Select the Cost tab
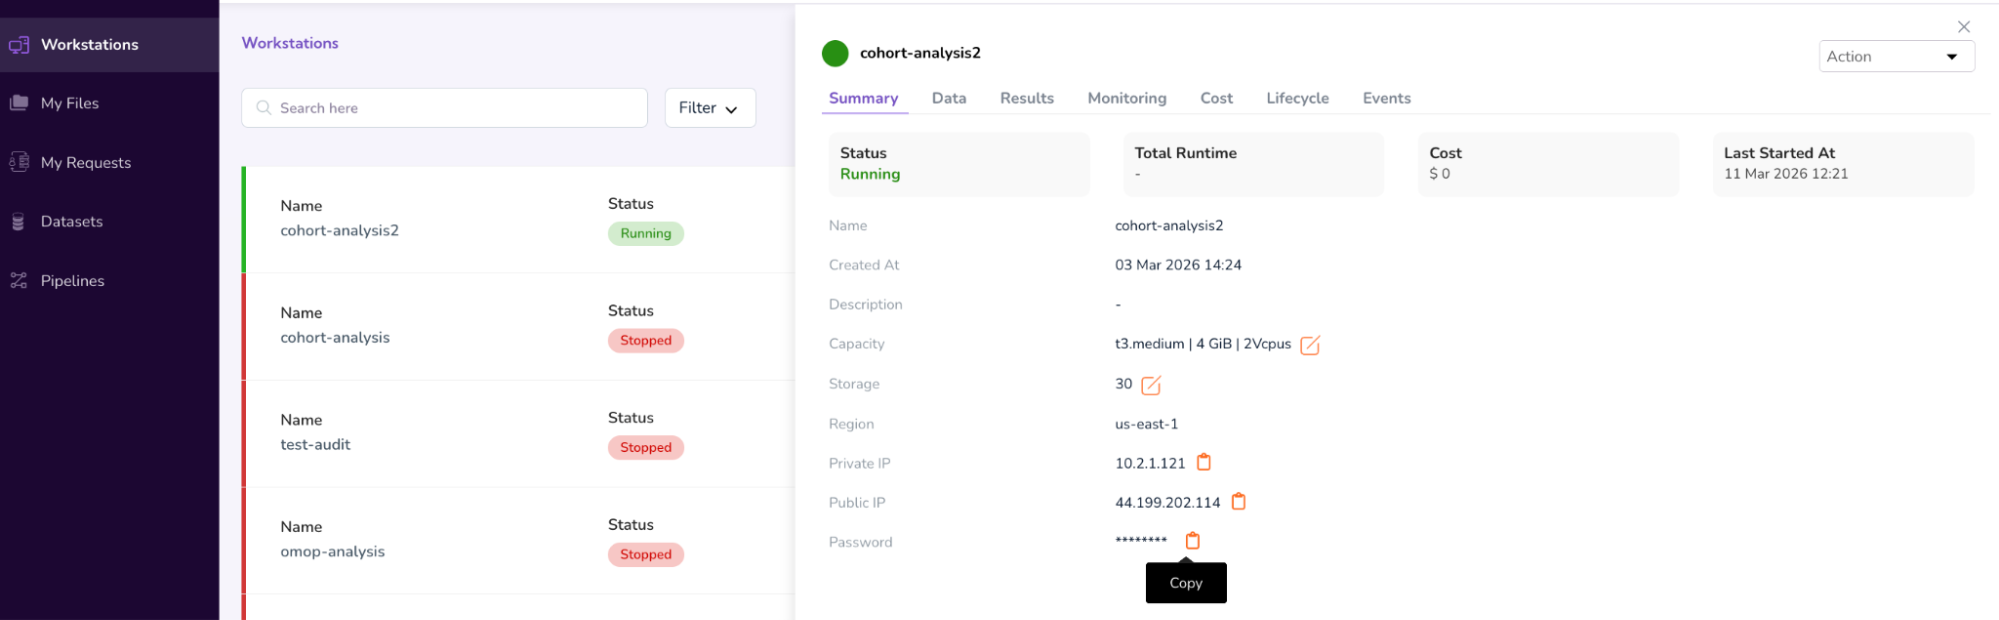This screenshot has width=1999, height=620. pyautogui.click(x=1216, y=98)
